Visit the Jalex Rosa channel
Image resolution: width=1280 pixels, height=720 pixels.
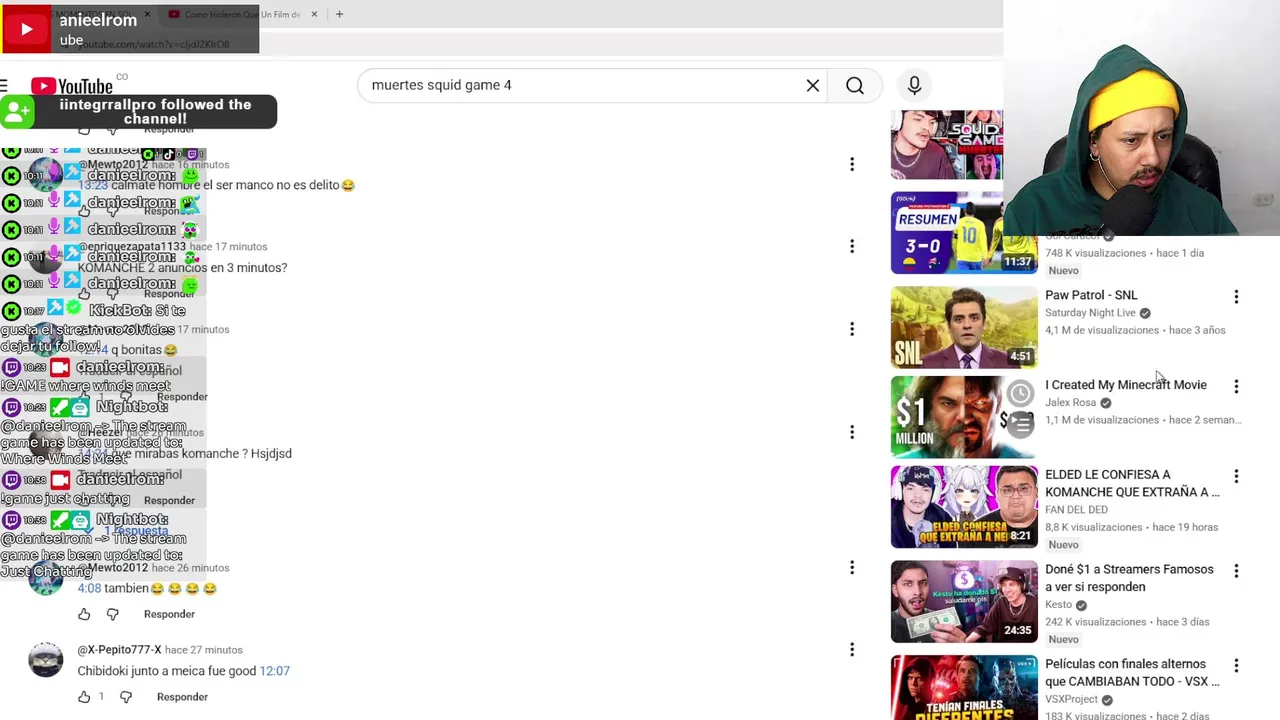[x=1070, y=403]
